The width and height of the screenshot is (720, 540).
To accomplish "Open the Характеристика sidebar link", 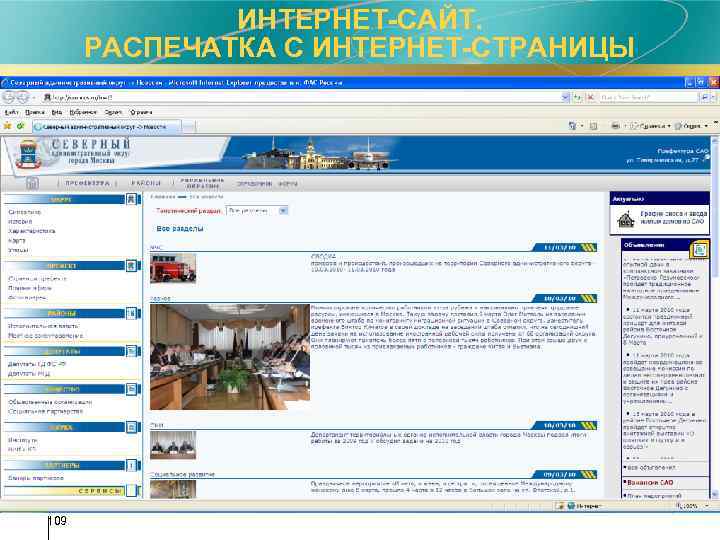I will (x=32, y=231).
